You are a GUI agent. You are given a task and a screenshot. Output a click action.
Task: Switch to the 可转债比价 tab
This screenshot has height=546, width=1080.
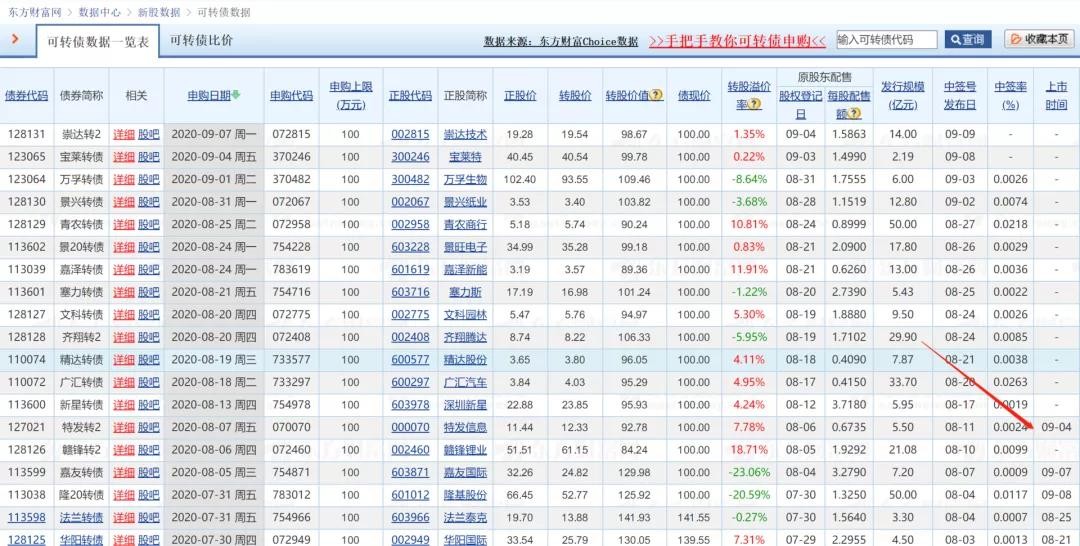pos(202,41)
